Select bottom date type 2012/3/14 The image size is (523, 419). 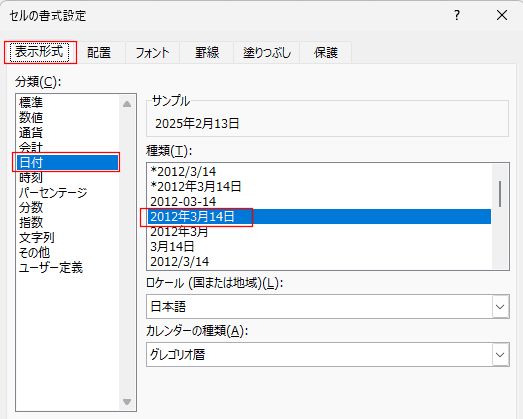coord(320,262)
